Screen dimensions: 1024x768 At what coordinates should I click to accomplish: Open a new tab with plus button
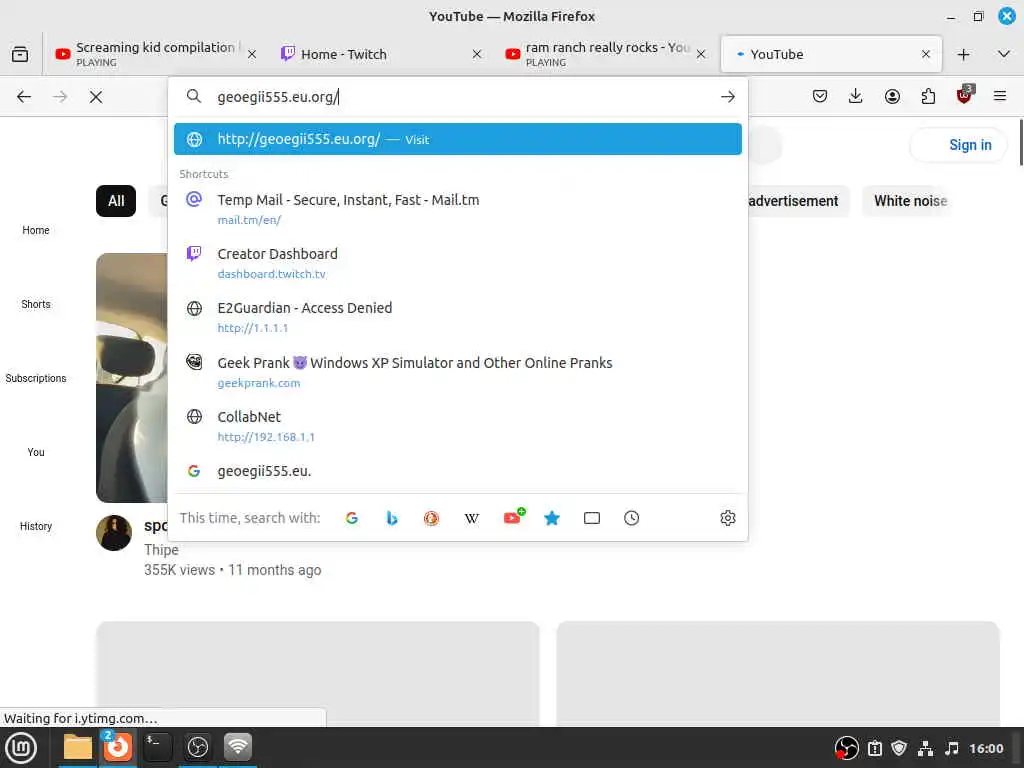963,54
